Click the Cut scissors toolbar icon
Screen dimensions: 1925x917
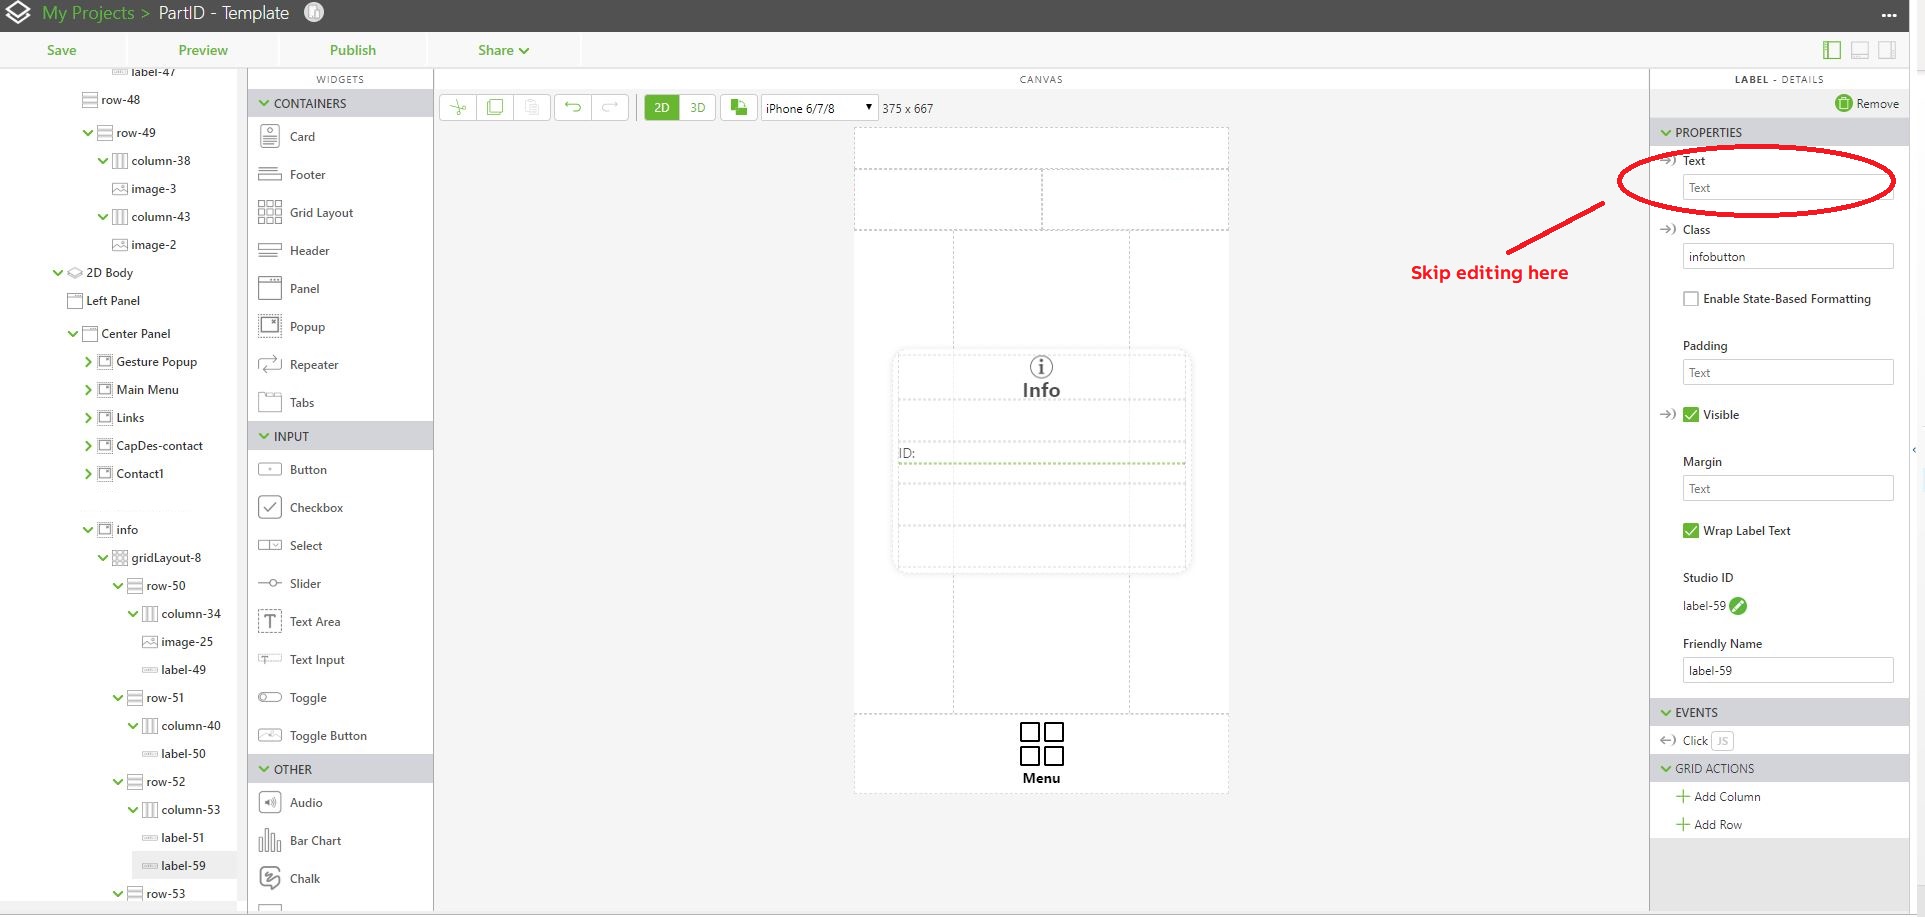tap(458, 108)
